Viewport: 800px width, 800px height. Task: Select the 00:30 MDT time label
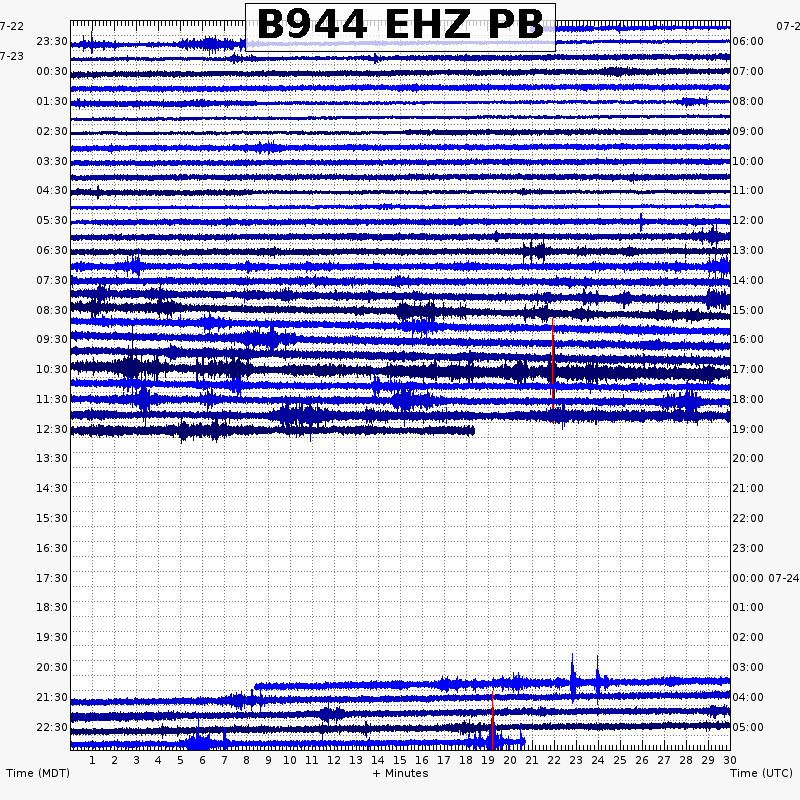point(52,71)
